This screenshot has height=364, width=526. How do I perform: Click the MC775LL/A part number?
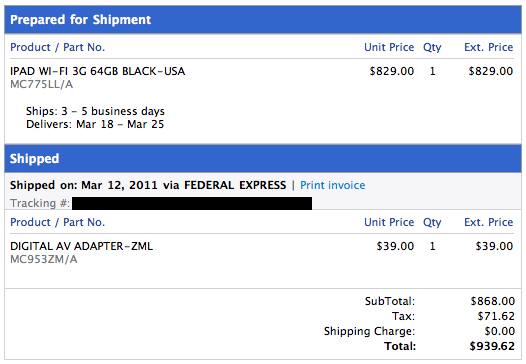tap(42, 84)
